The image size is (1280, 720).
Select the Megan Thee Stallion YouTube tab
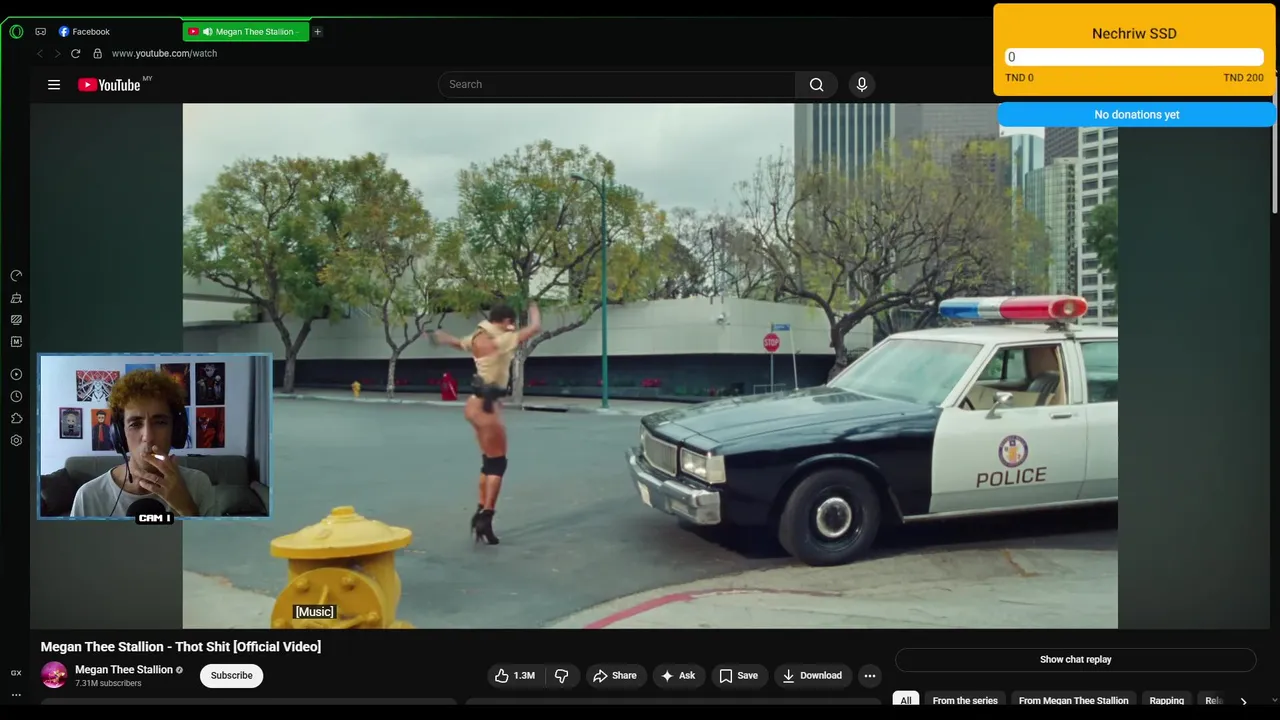point(246,31)
